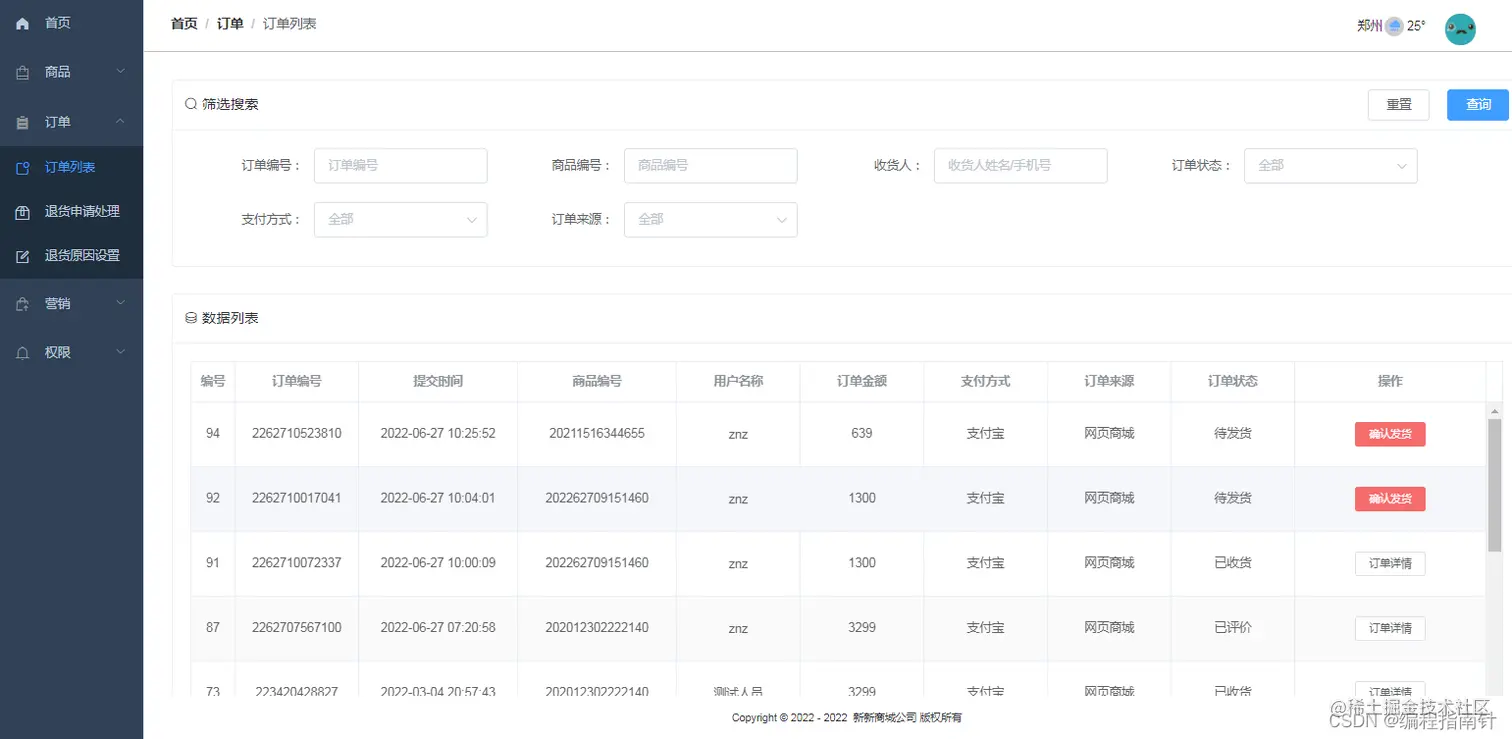Click row ID 87 cell

[213, 628]
